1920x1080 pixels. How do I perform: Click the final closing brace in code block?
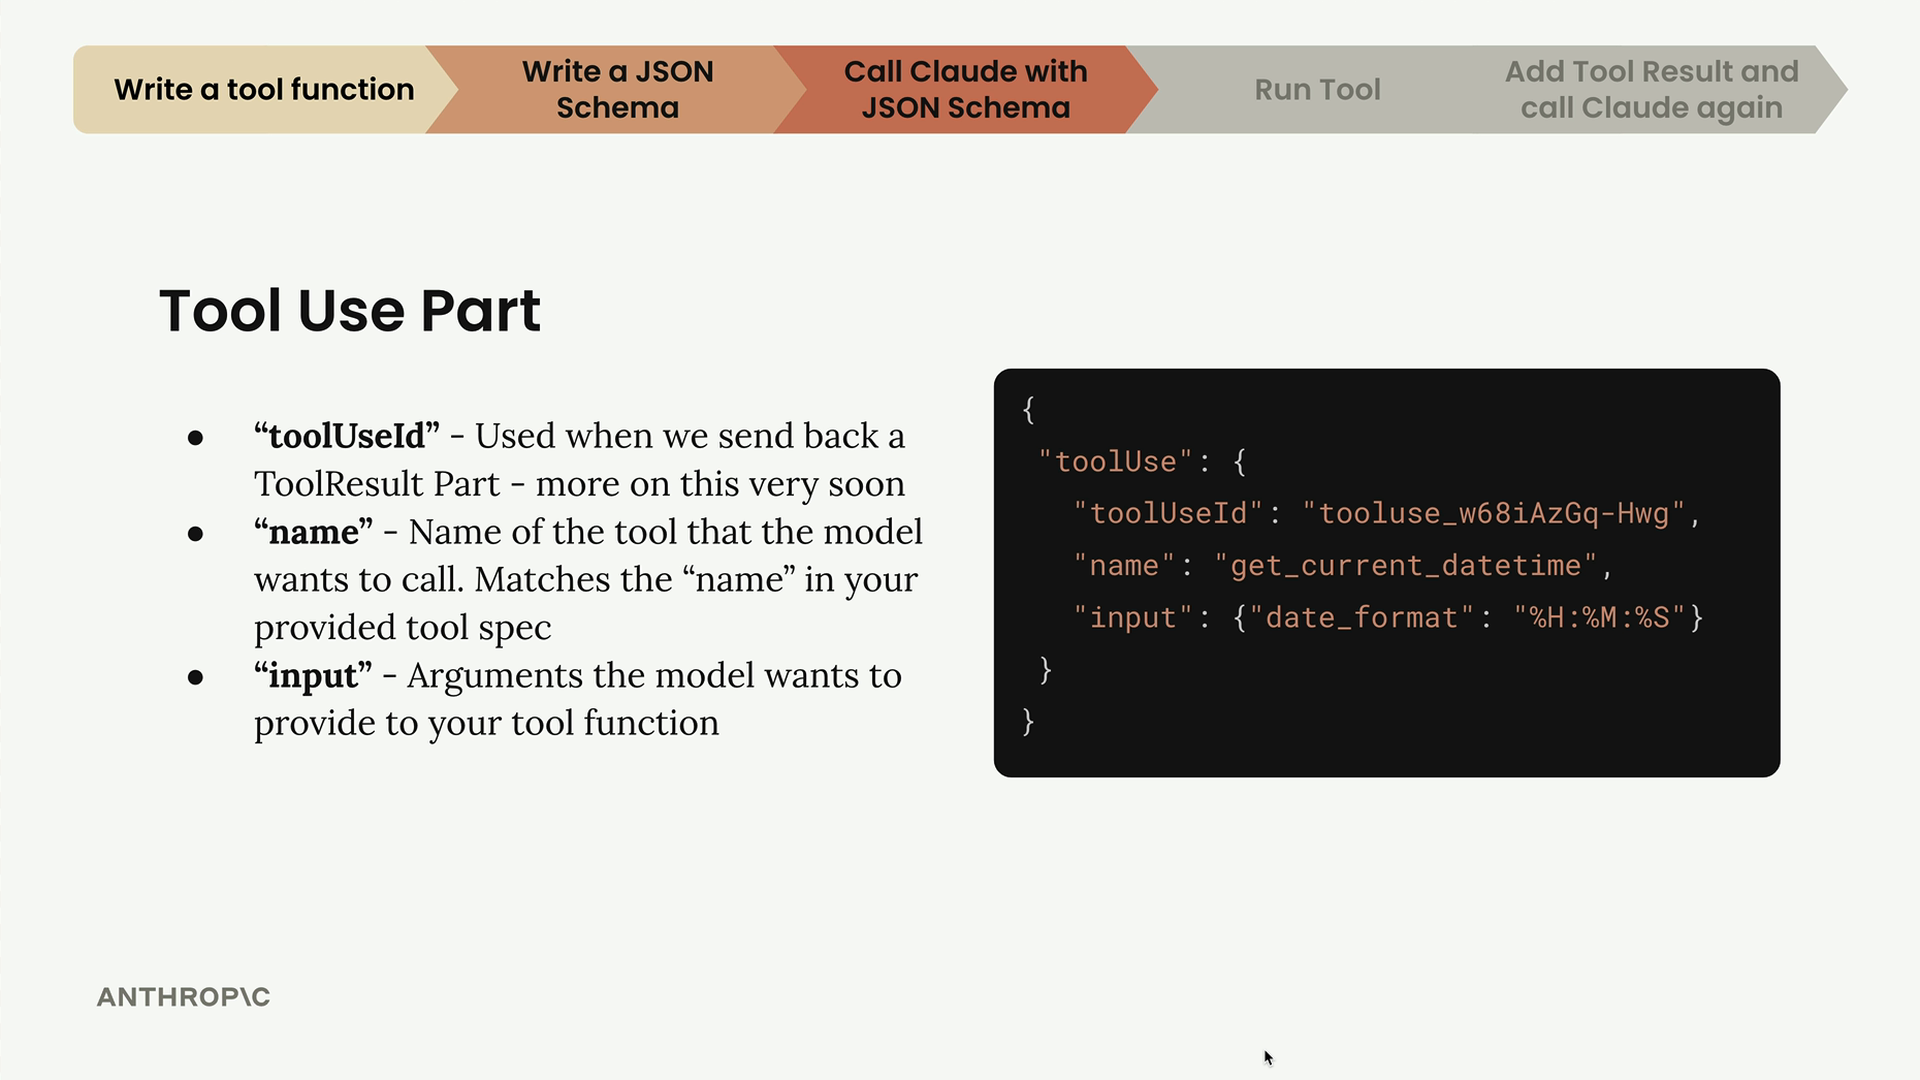(x=1029, y=722)
